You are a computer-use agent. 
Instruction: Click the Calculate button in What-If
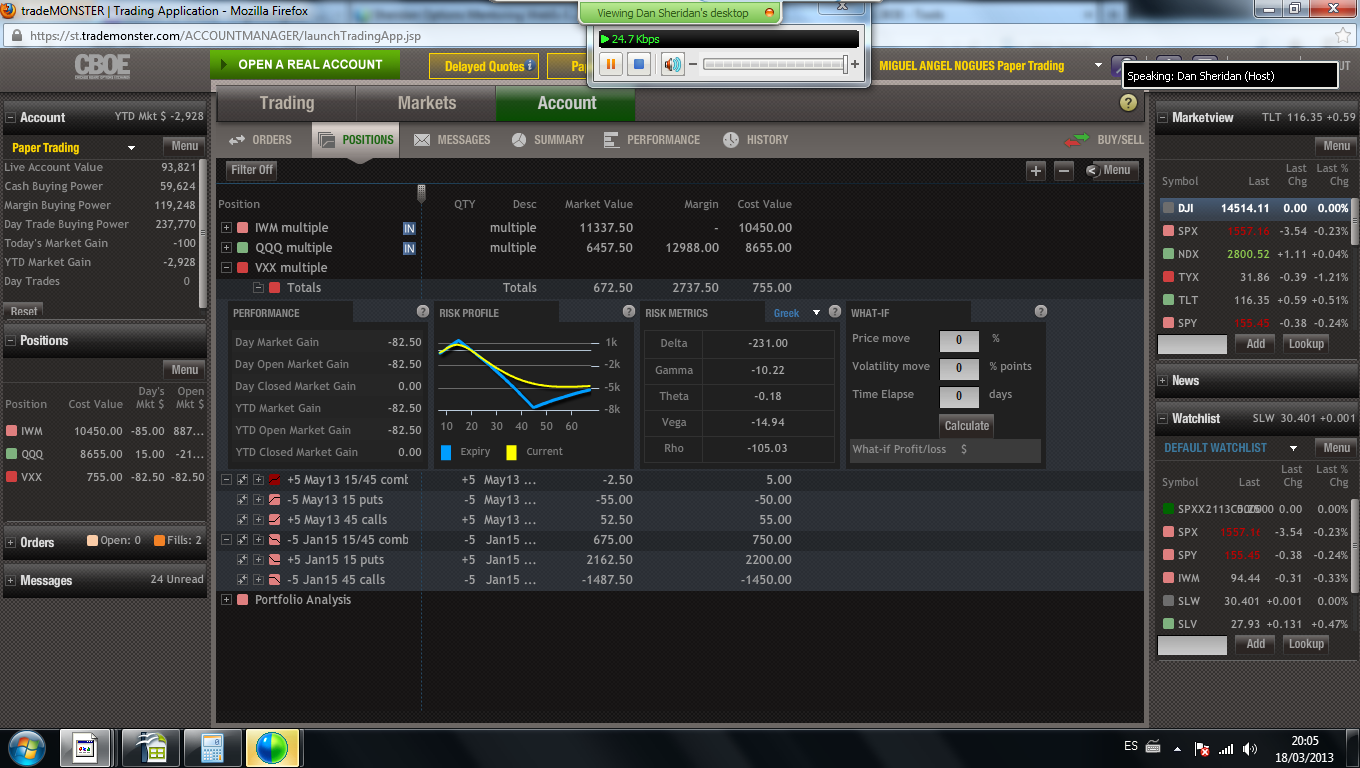tap(967, 425)
